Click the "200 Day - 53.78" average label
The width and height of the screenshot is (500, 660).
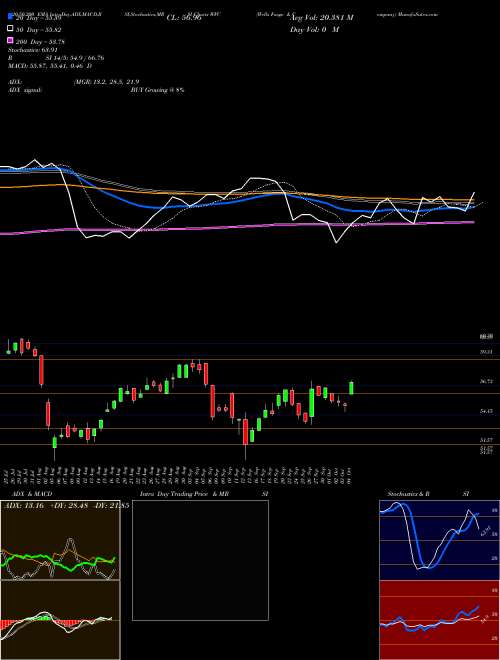(x=40, y=42)
